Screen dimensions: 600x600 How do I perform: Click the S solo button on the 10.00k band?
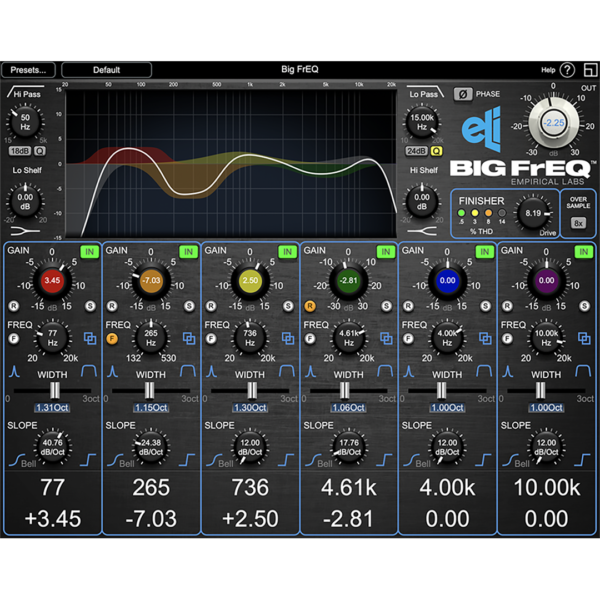584,306
